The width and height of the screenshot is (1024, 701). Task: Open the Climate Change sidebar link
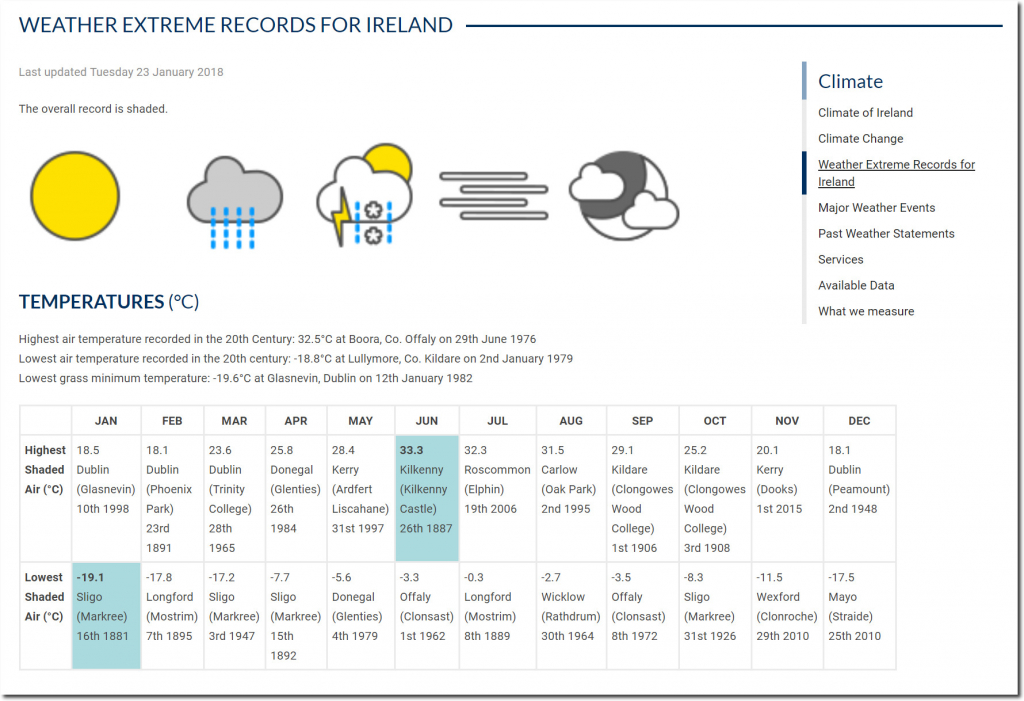tap(861, 139)
